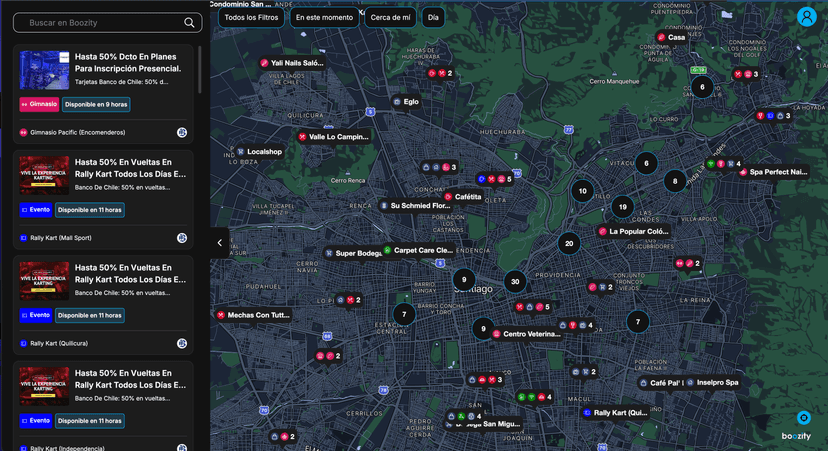Screen dimensions: 828x451
Task: Open the cluster marker showing 30
Action: click(514, 282)
